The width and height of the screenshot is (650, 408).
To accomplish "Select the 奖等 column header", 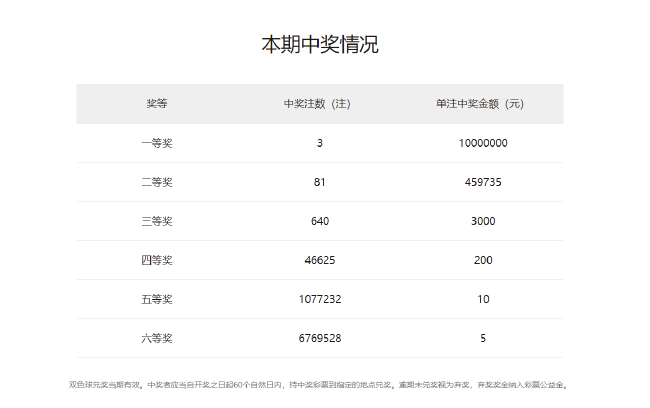I will click(157, 104).
